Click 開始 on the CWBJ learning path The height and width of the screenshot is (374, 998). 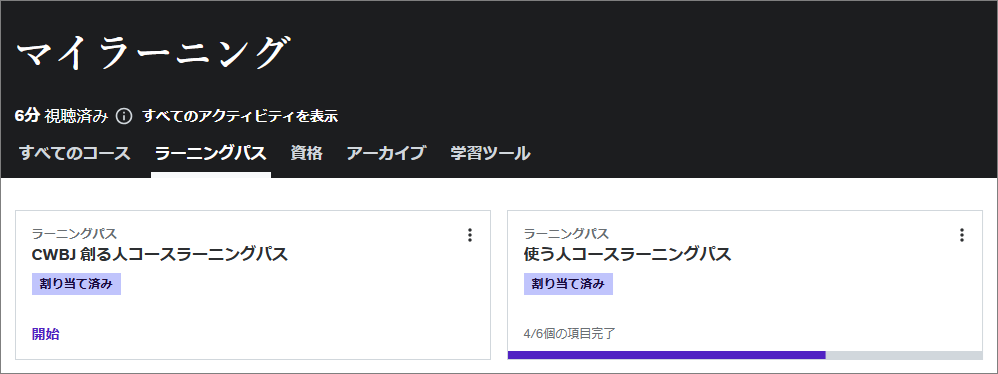[x=46, y=334]
